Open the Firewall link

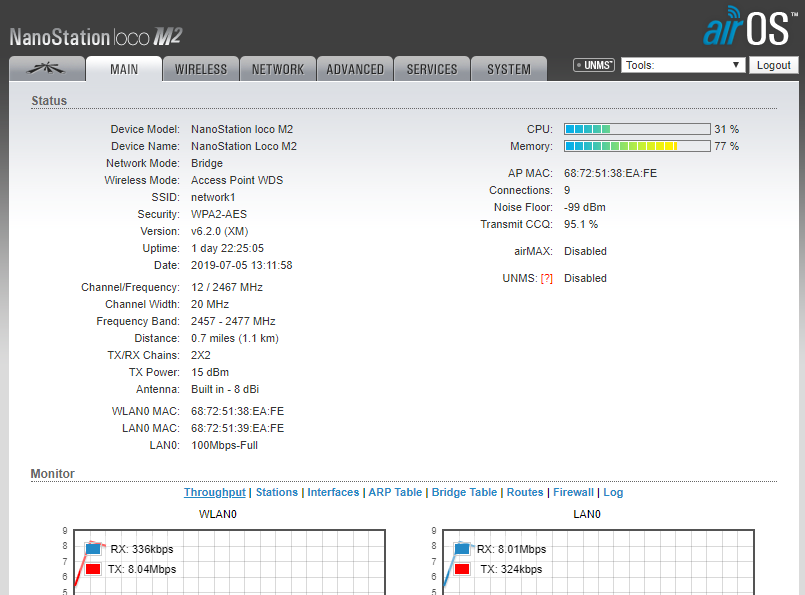573,492
